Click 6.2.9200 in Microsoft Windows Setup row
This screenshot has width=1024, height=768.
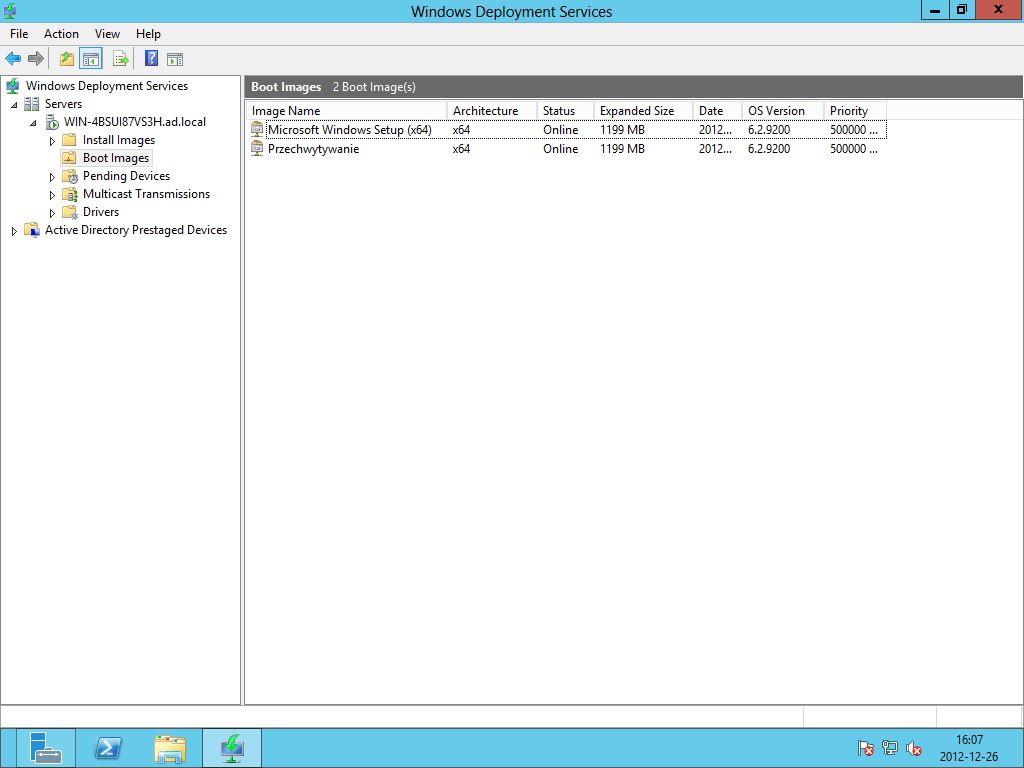[769, 130]
